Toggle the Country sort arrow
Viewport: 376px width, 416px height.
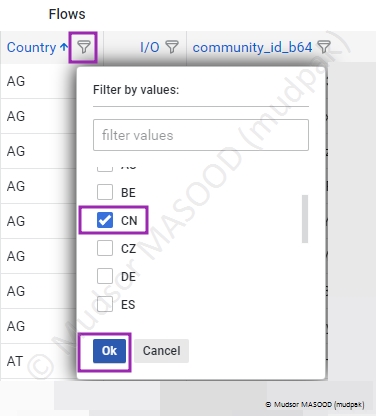64,47
